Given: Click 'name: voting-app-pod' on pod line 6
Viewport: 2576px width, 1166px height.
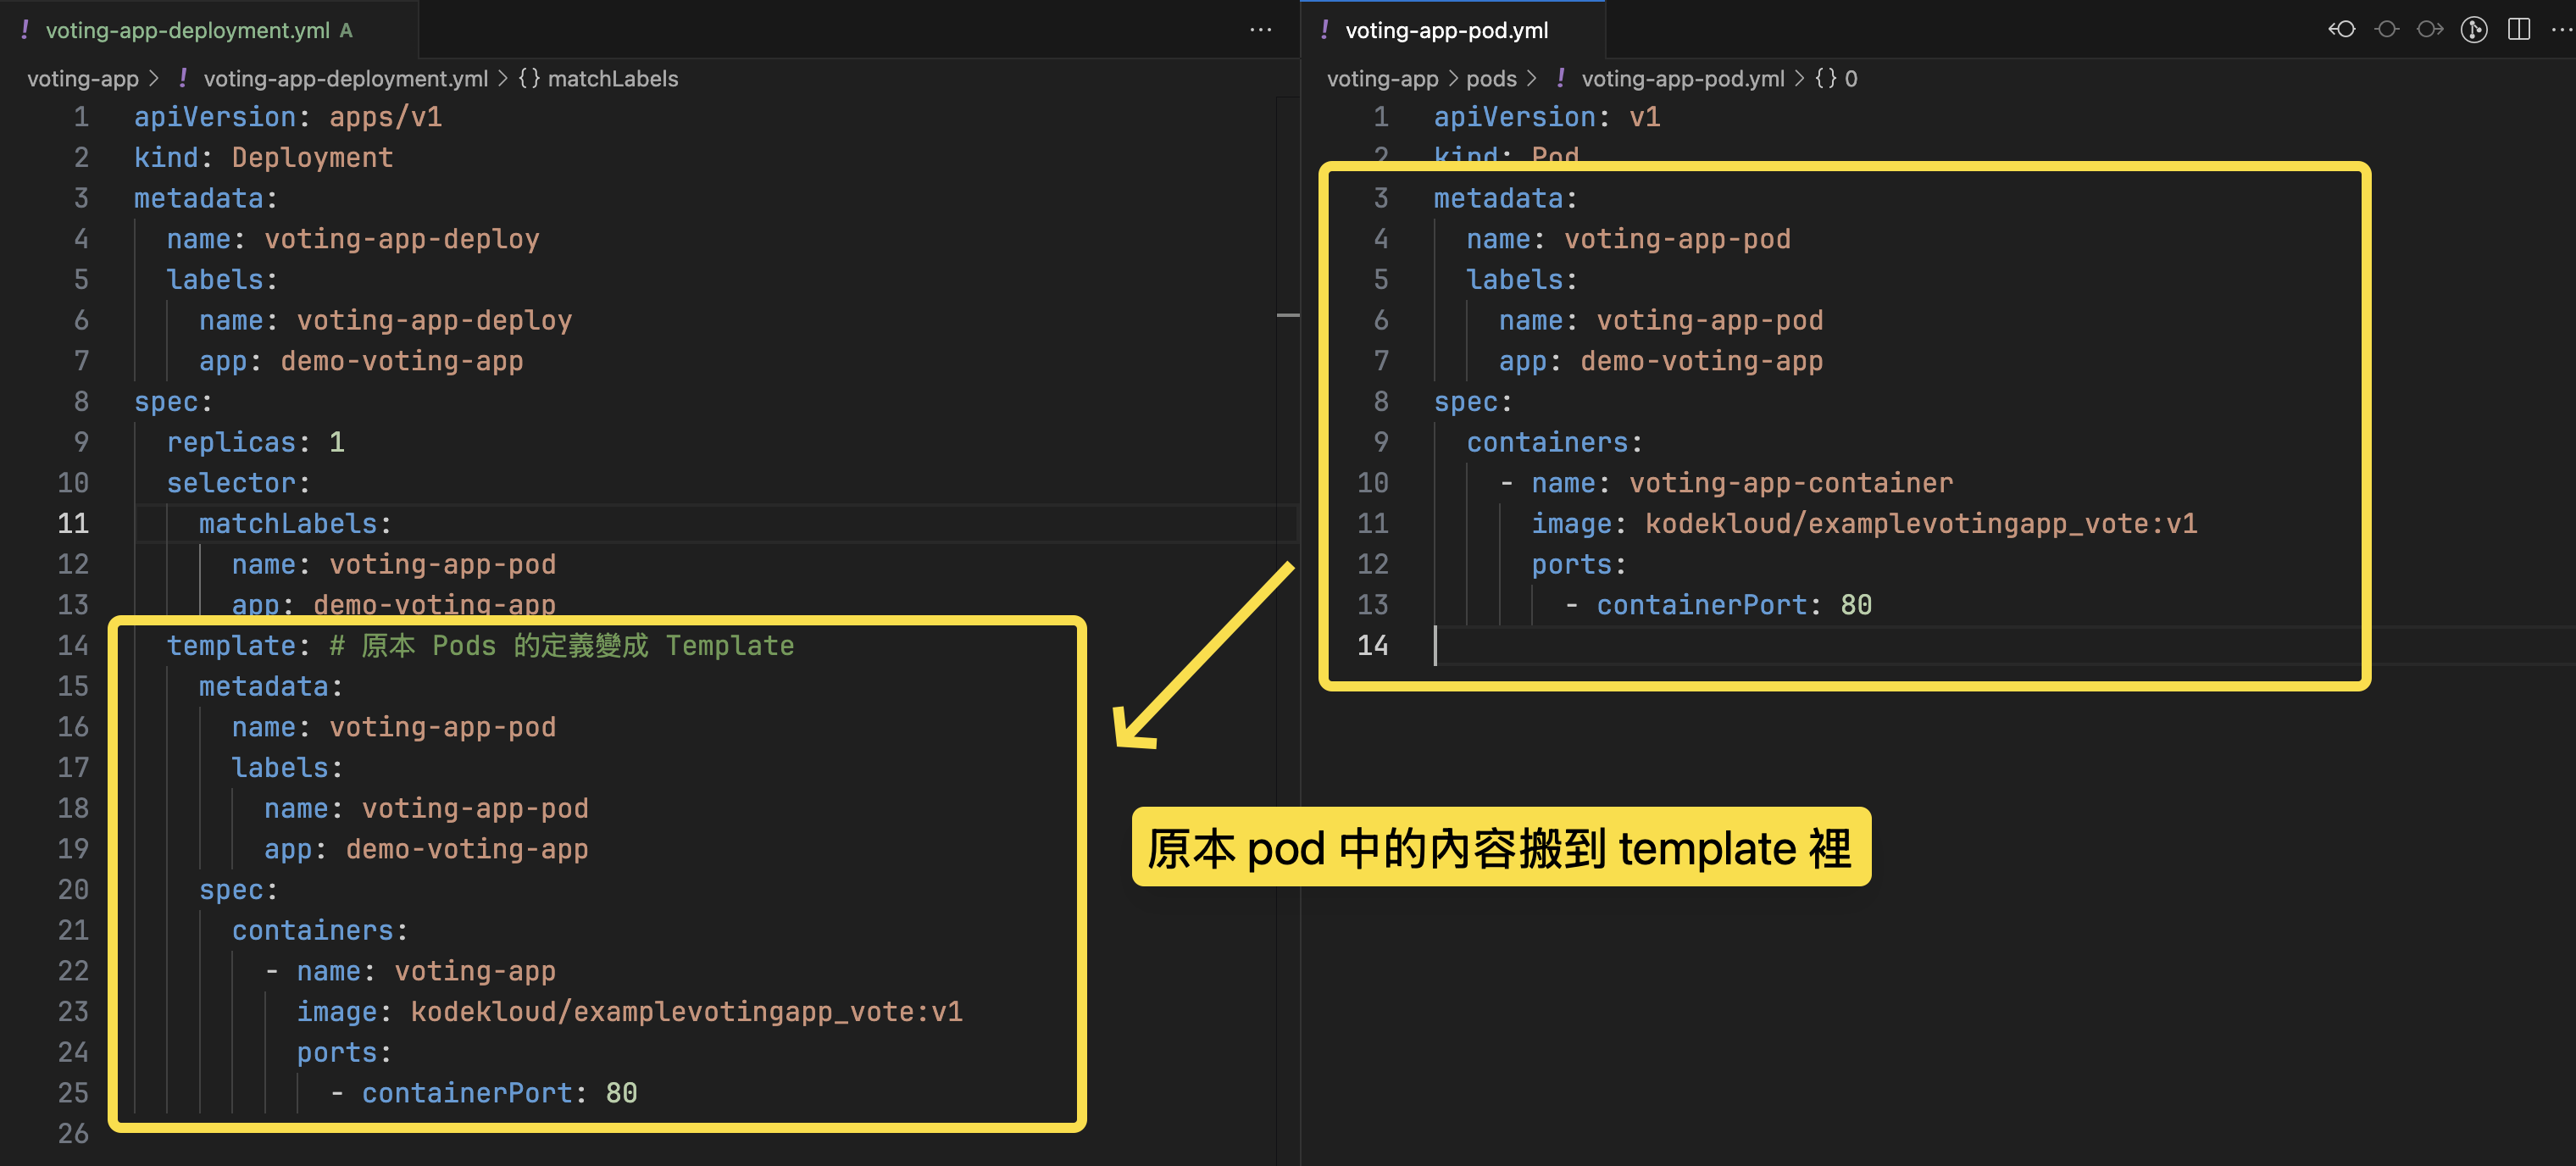Looking at the screenshot, I should [1661, 320].
